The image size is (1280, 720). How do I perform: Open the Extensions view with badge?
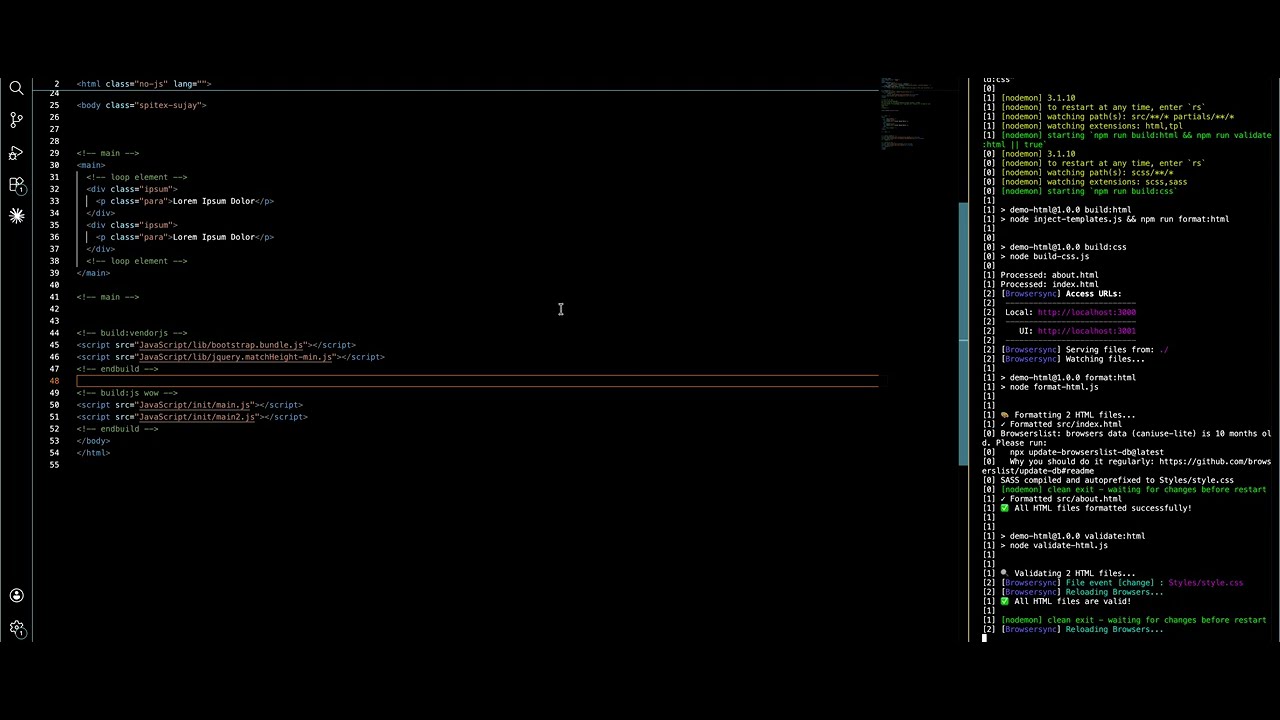pyautogui.click(x=16, y=185)
